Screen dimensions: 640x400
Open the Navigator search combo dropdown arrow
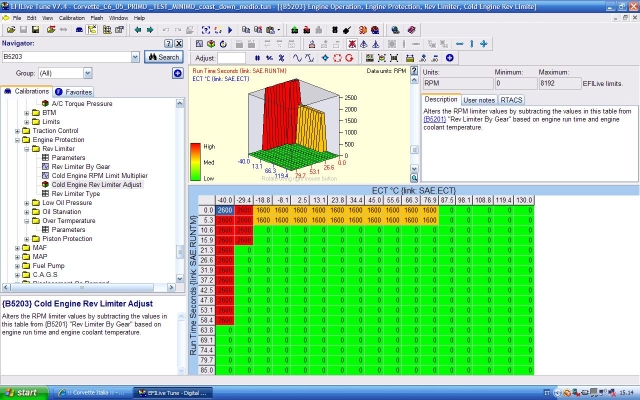click(136, 57)
